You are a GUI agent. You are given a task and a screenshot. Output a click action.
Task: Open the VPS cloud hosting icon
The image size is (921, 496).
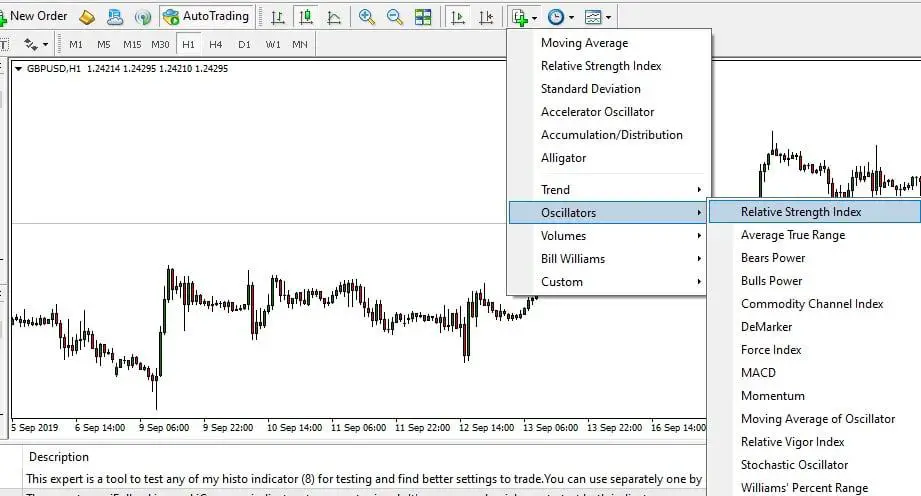coord(115,17)
